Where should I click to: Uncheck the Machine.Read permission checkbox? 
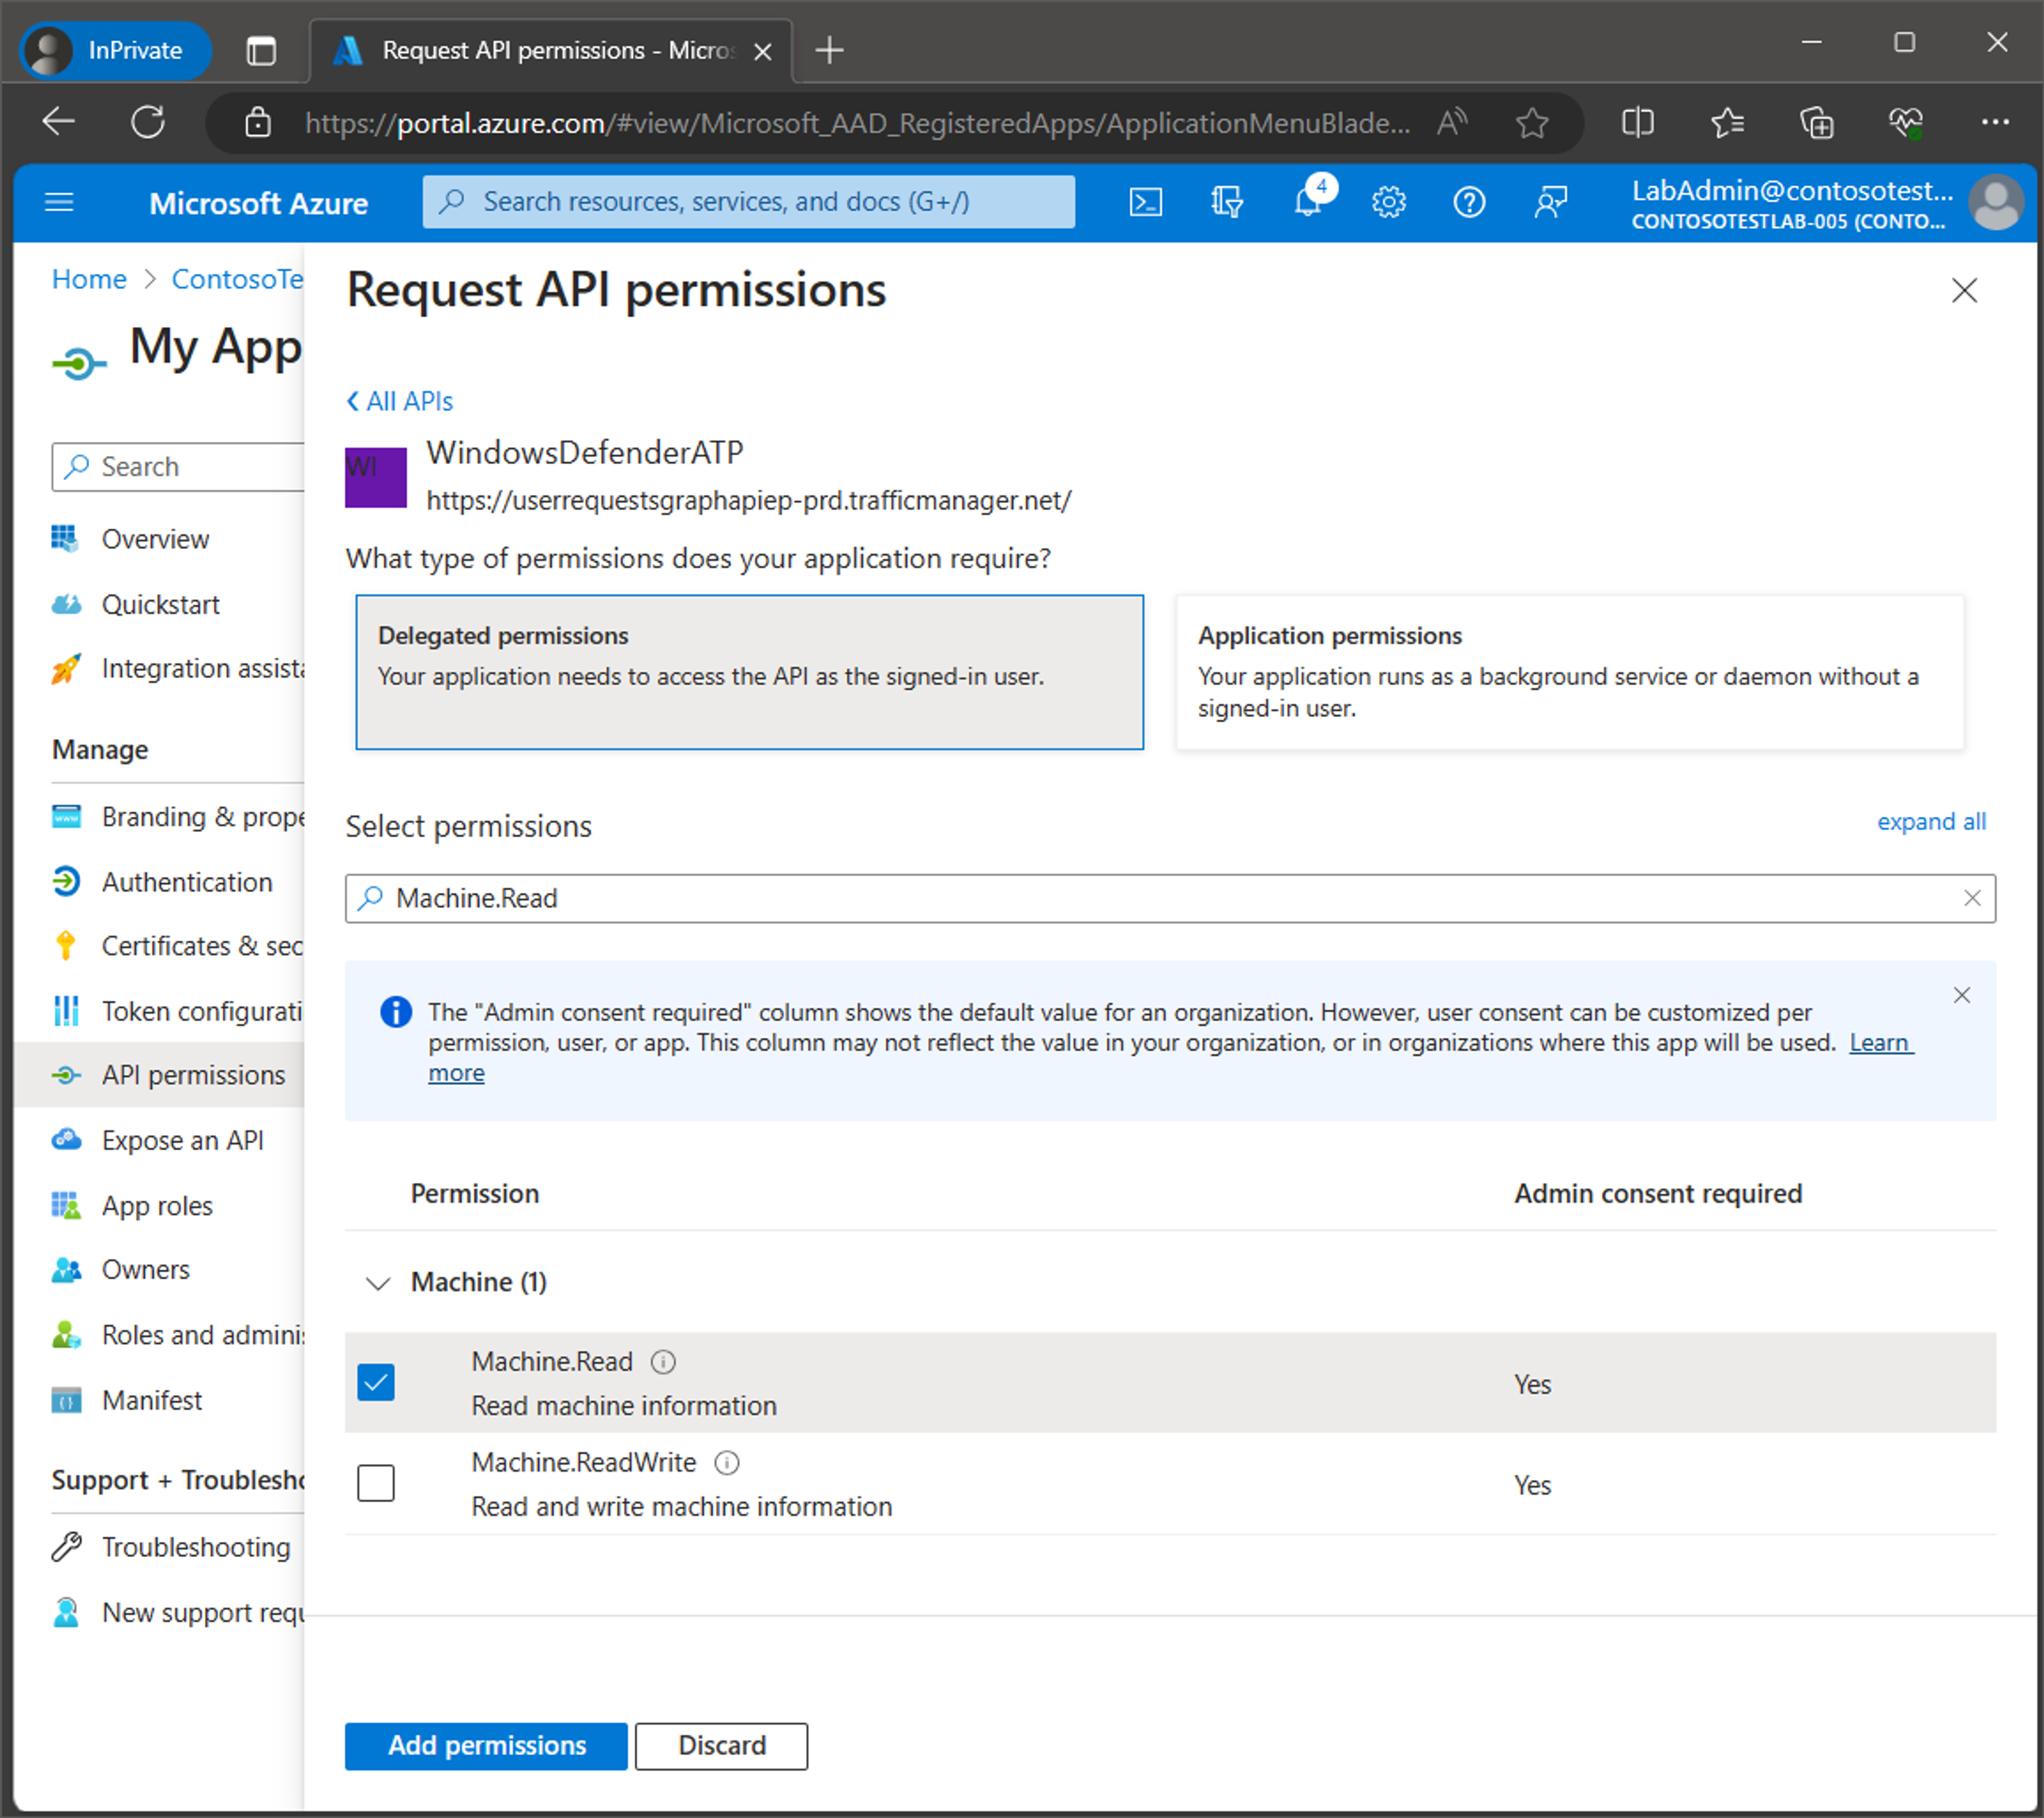[376, 1383]
